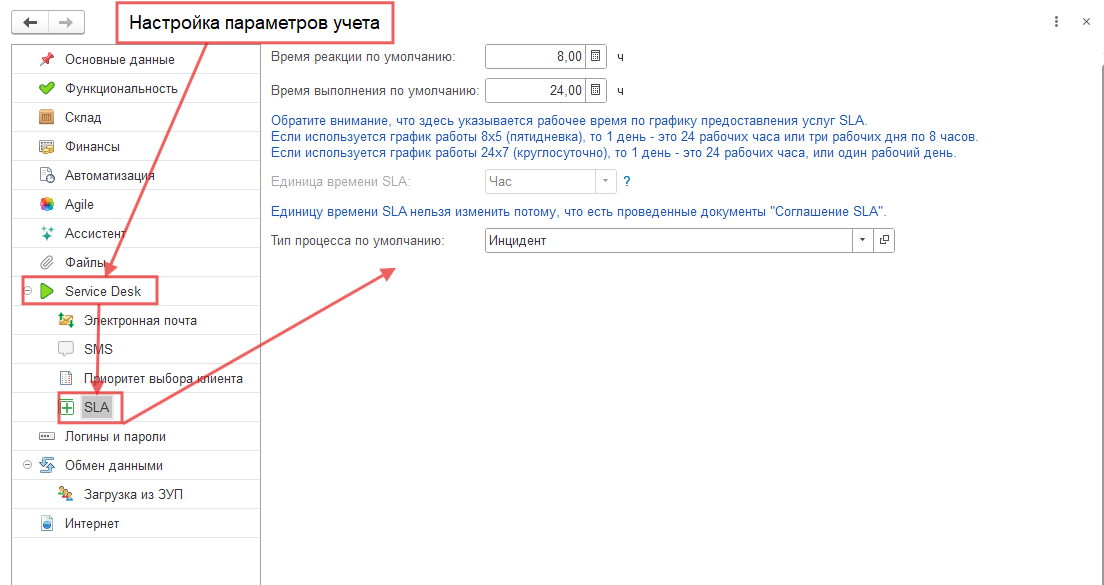This screenshot has width=1104, height=585.
Task: Click the green checkmark icon beside Функциональность
Action: click(x=47, y=89)
